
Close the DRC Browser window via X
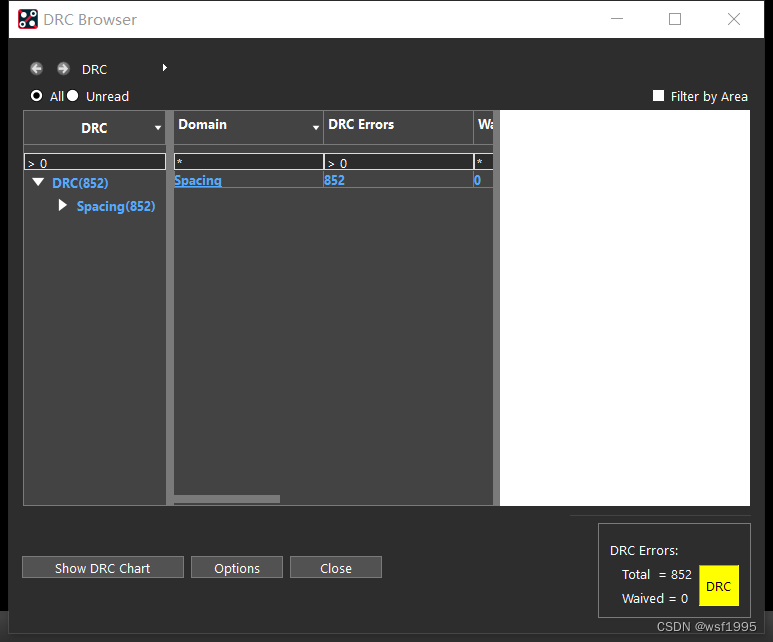[734, 19]
